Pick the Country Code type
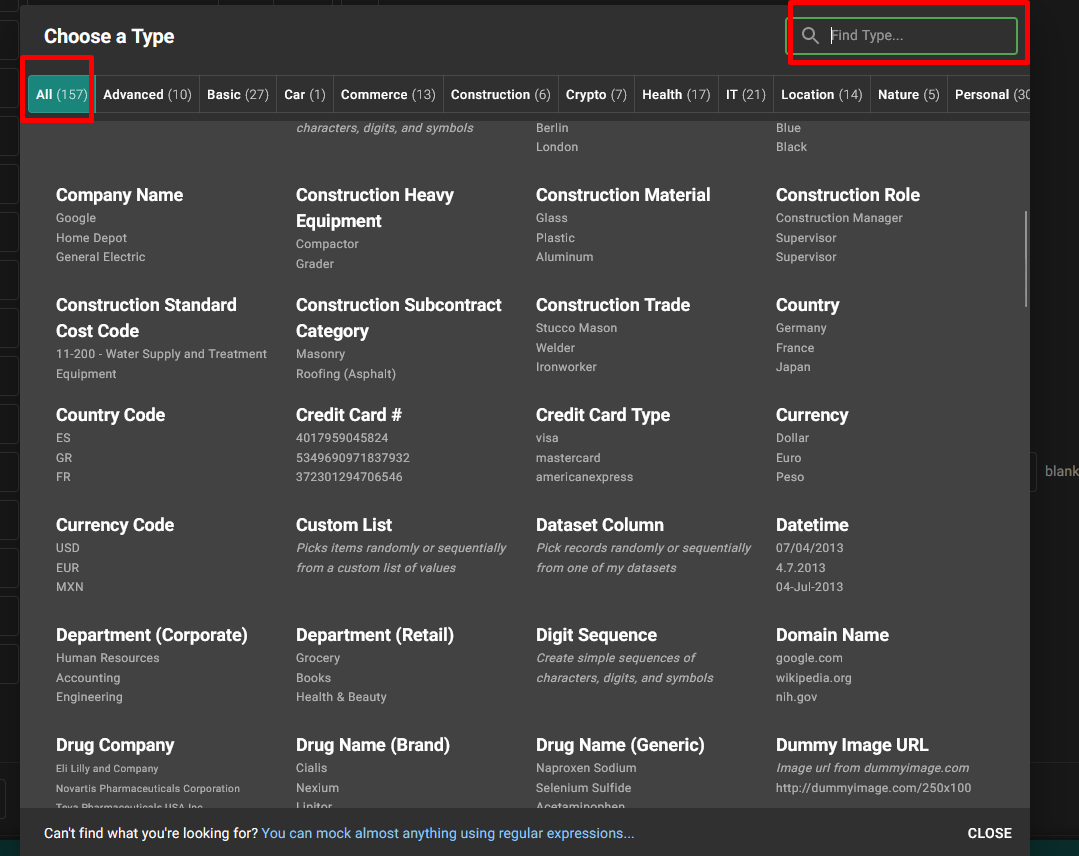 (x=111, y=416)
